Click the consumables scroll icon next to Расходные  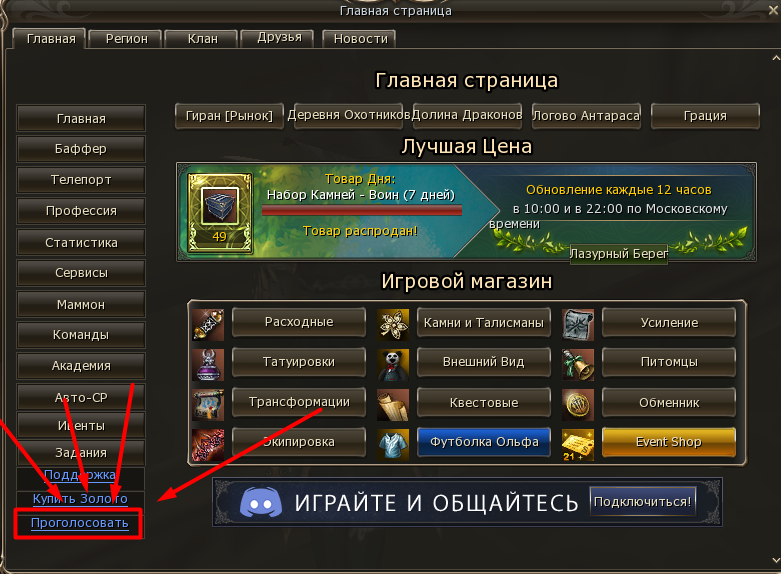click(x=208, y=324)
